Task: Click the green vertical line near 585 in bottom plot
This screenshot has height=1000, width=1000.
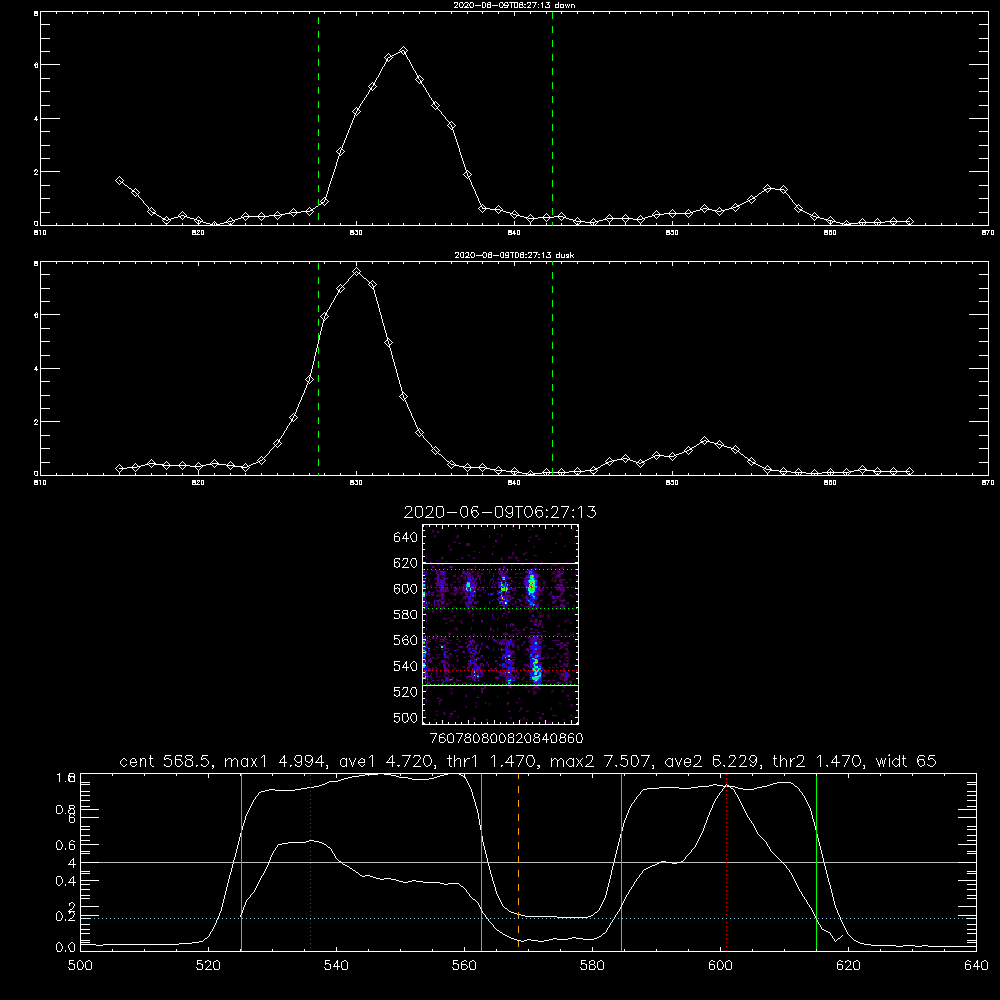Action: coord(621,862)
